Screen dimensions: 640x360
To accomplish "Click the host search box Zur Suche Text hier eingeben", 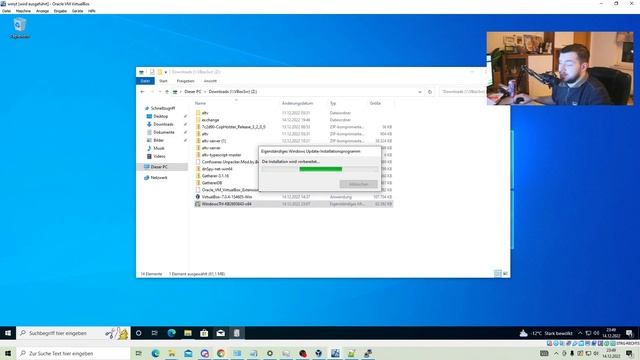I will [73, 353].
